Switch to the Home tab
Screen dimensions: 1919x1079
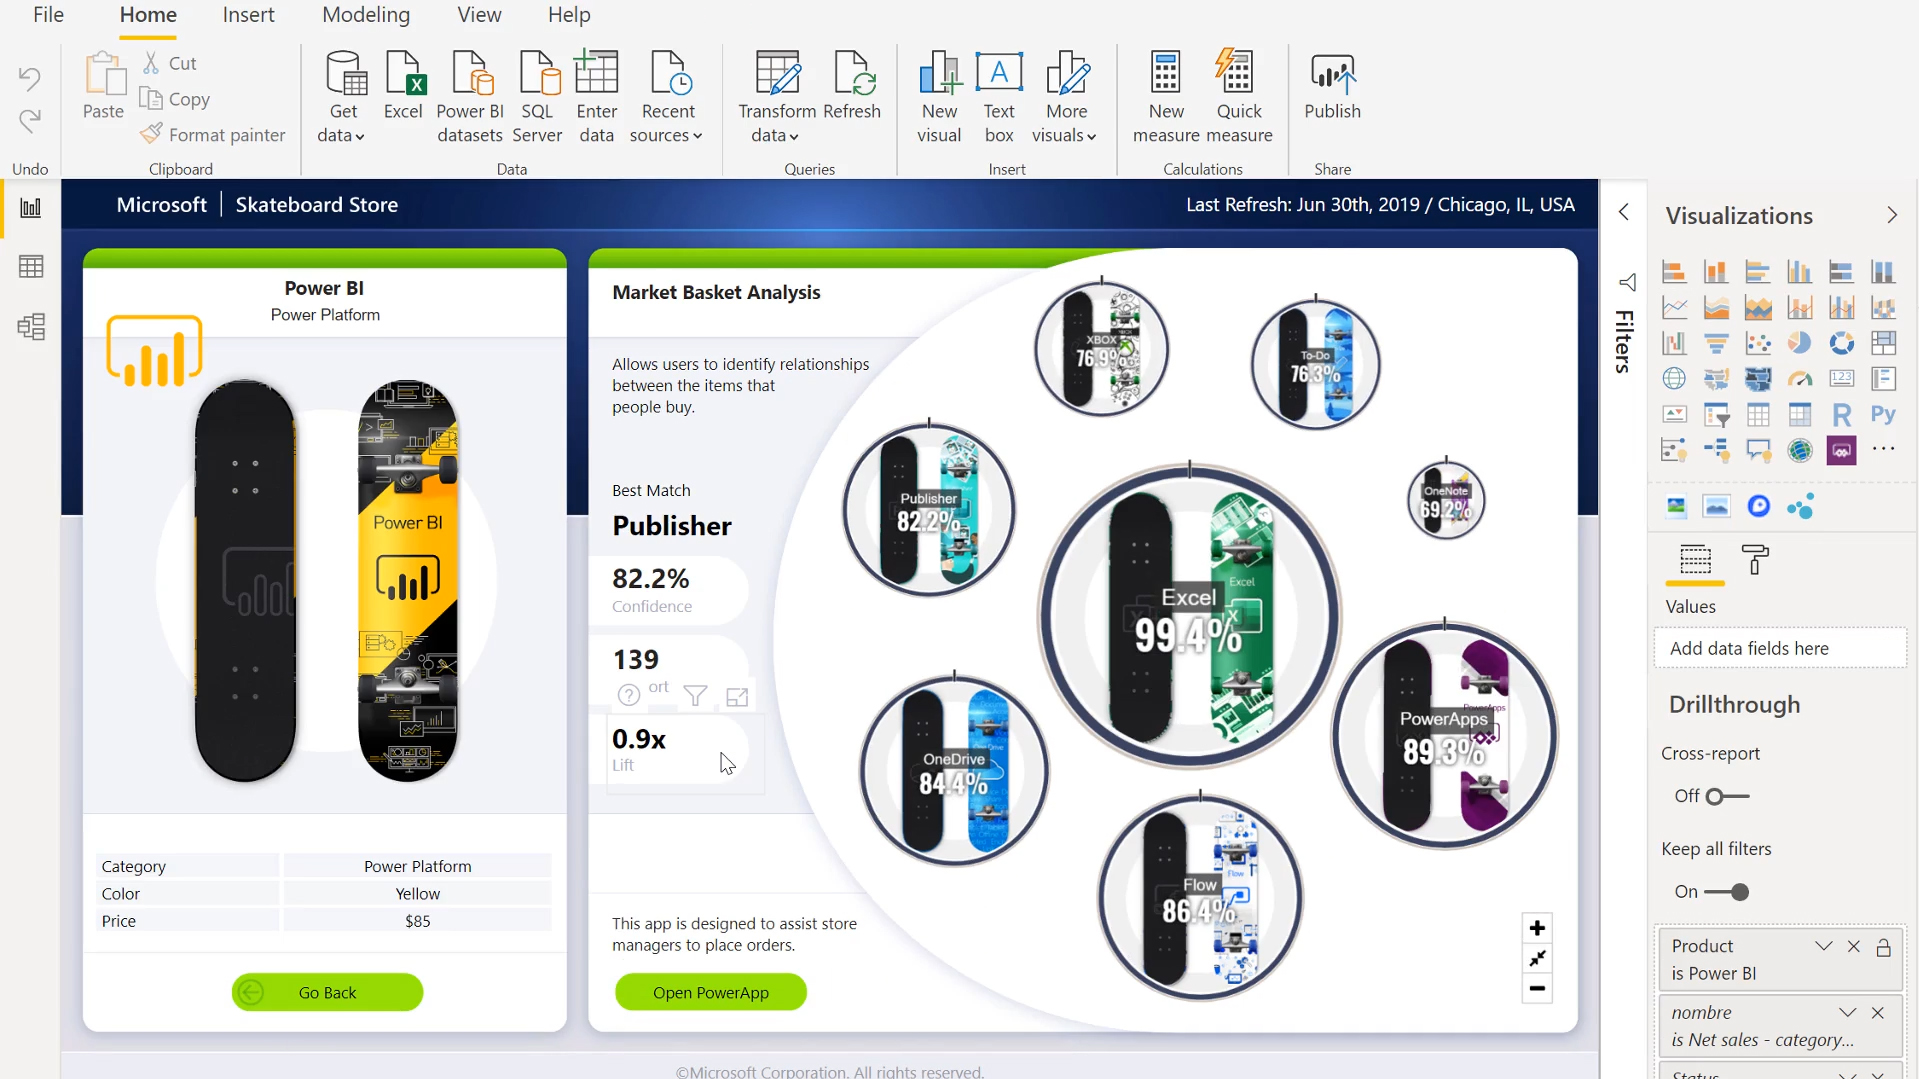[148, 15]
